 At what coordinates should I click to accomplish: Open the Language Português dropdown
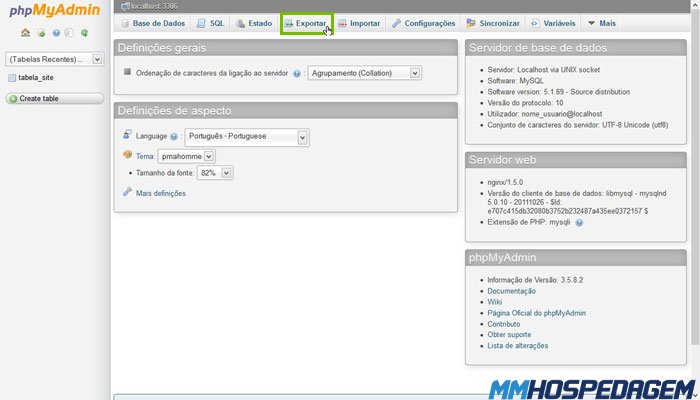[x=247, y=137]
